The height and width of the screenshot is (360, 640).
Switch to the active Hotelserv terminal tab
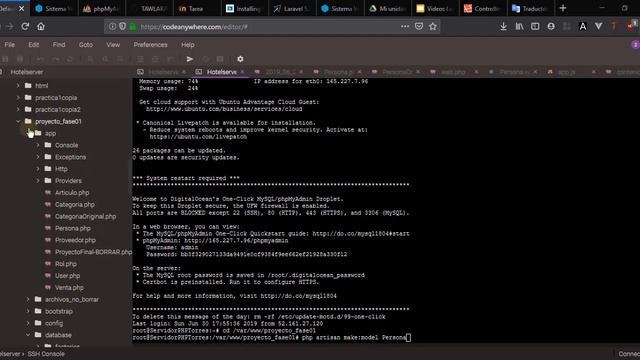[x=221, y=72]
